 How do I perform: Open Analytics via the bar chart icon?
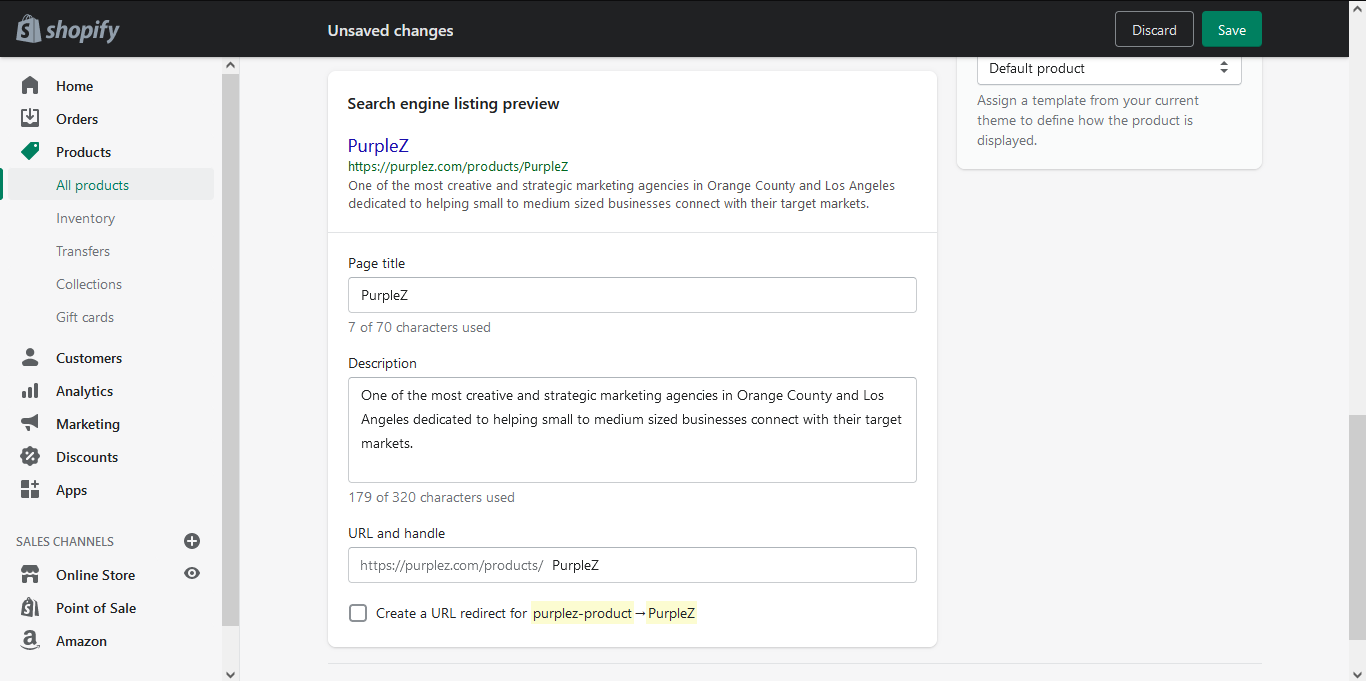(x=31, y=390)
